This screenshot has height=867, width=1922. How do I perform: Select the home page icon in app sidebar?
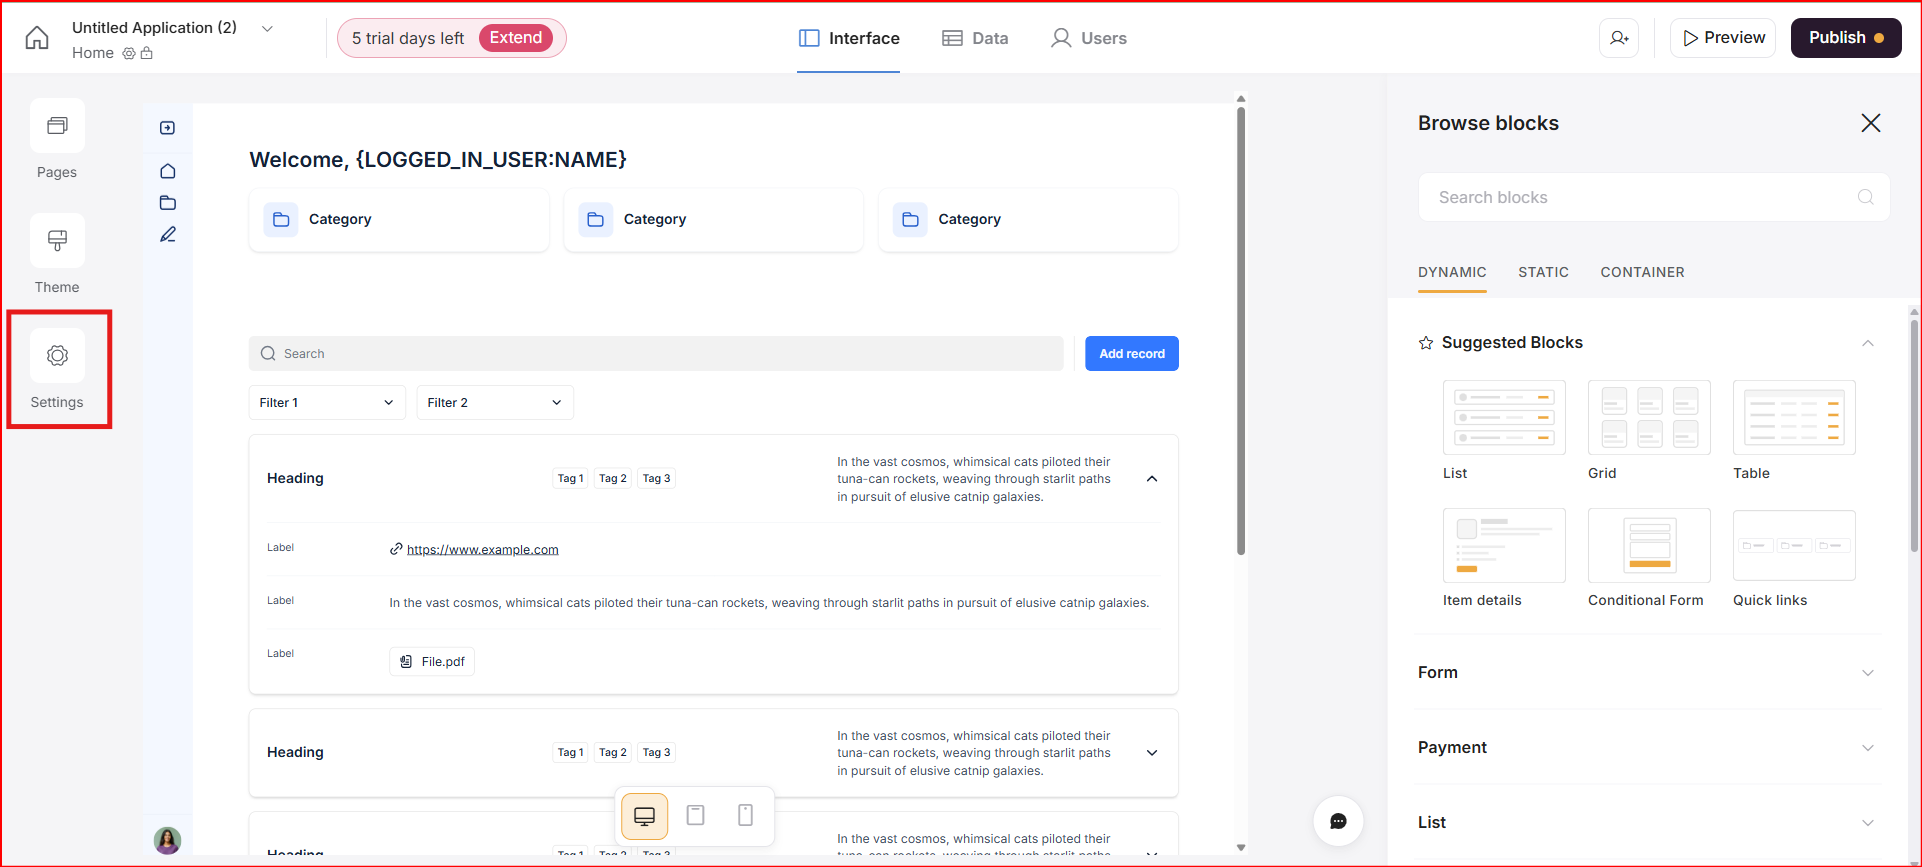point(168,171)
